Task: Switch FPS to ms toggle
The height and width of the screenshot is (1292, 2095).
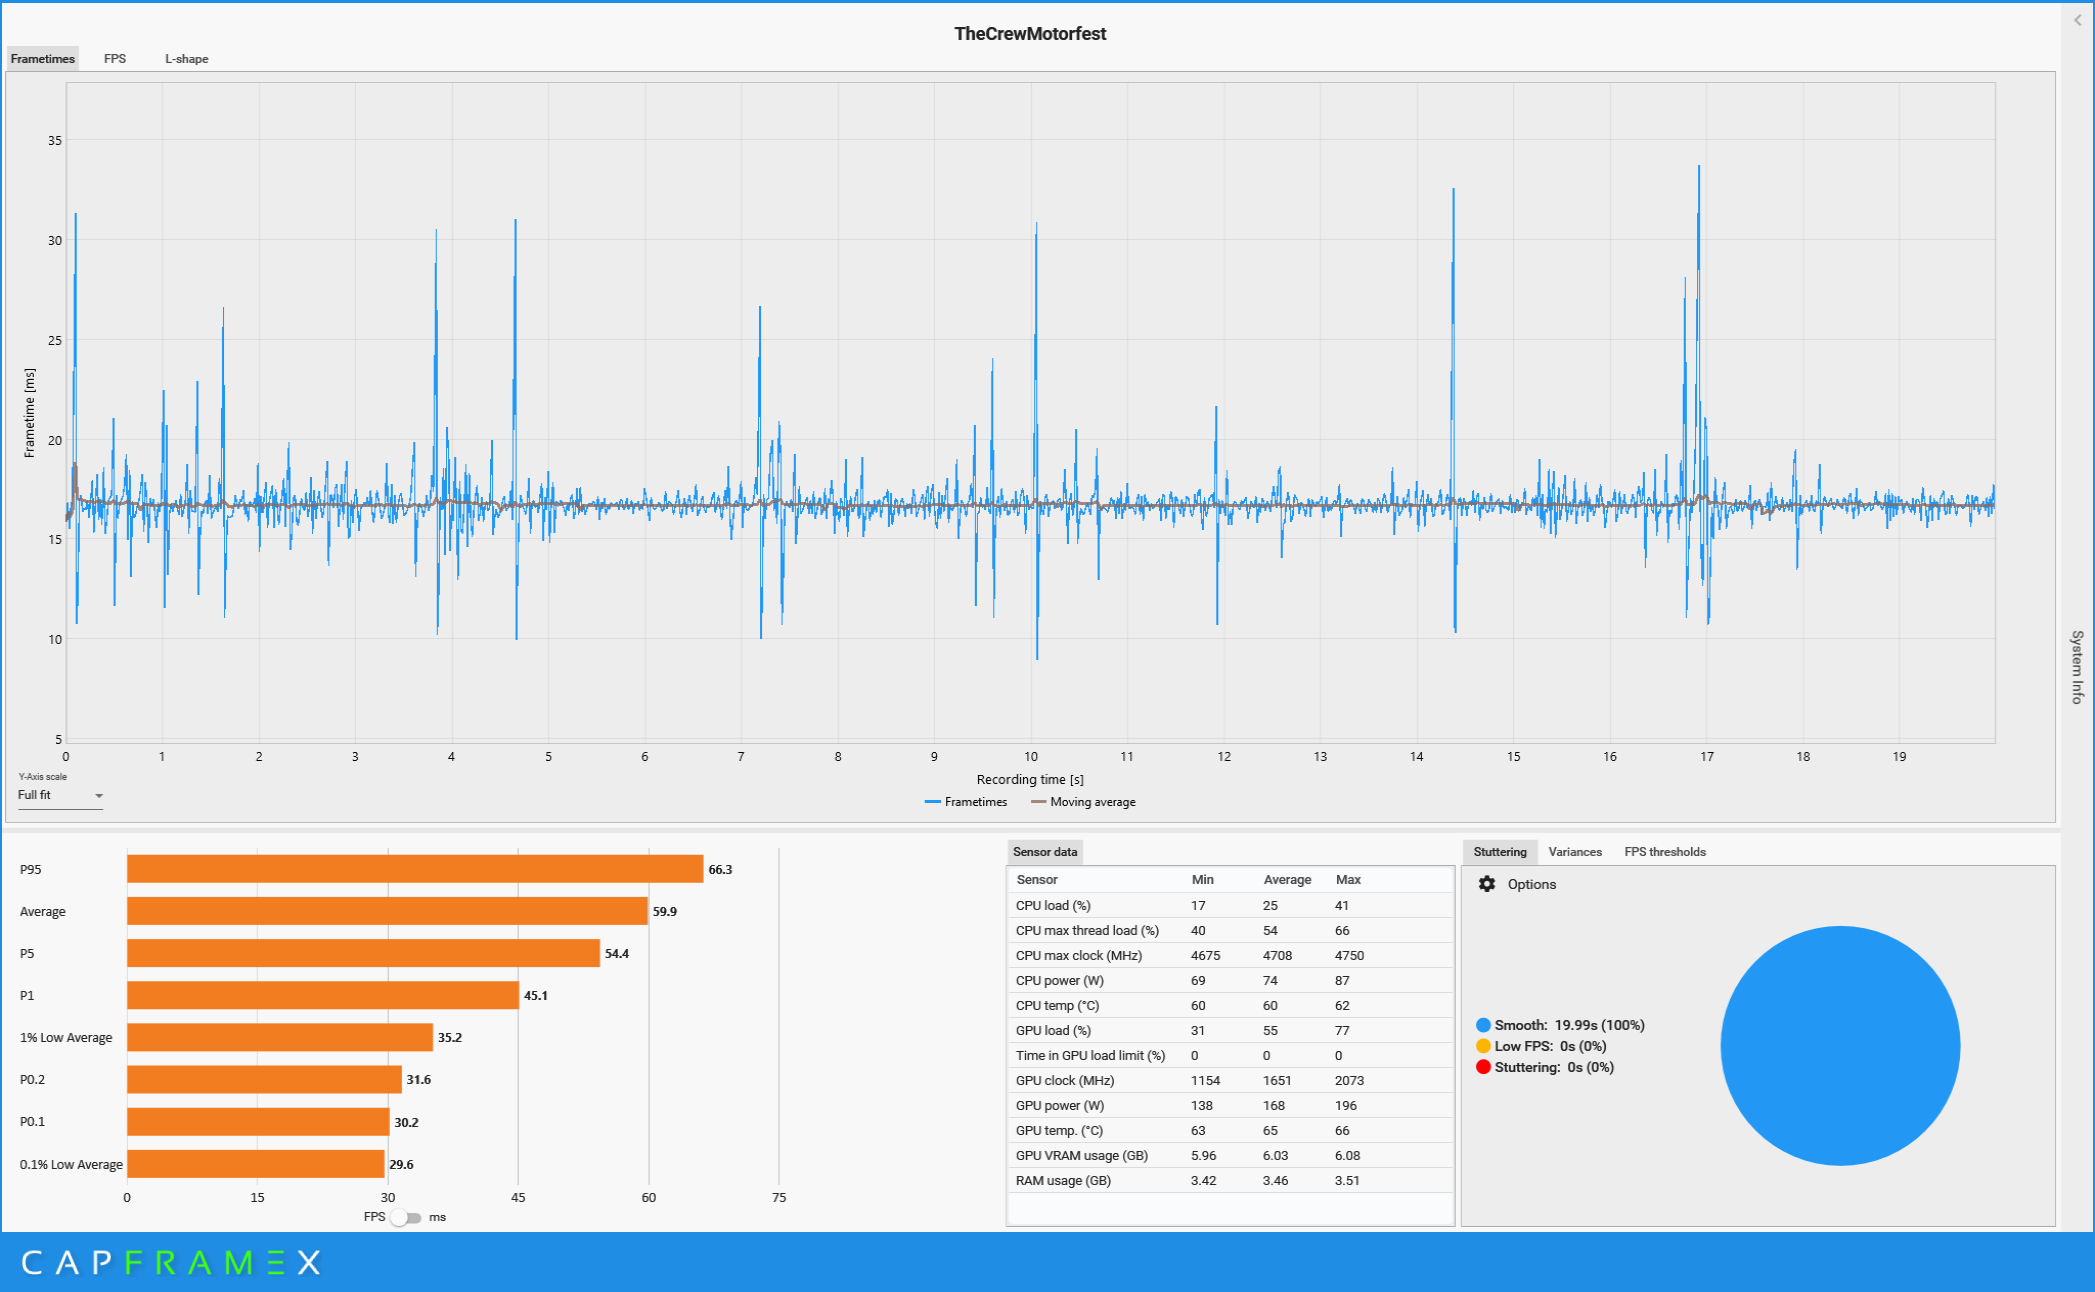Action: click(x=406, y=1217)
